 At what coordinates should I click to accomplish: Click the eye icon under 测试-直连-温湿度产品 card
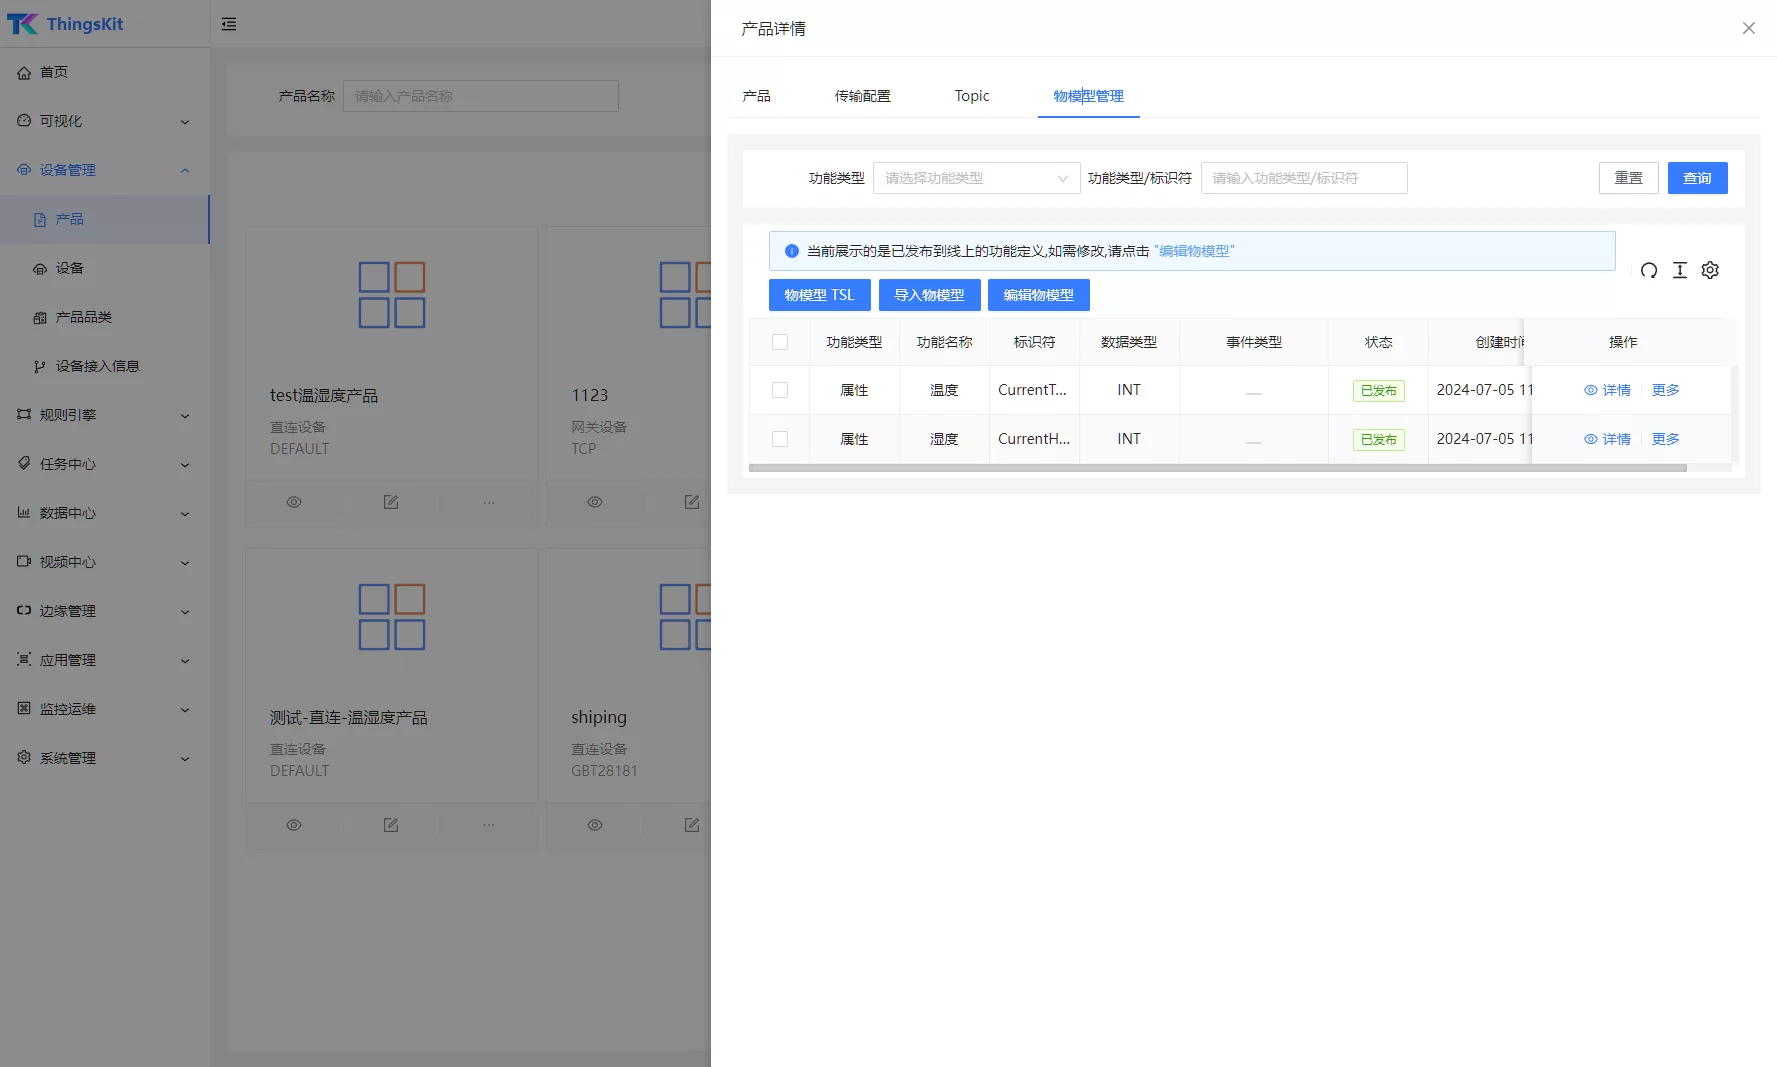click(x=294, y=825)
